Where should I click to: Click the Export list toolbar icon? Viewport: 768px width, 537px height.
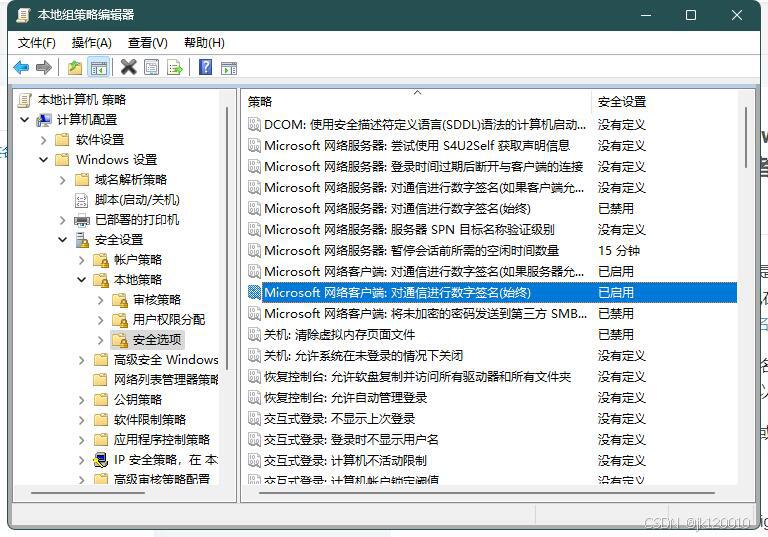tap(175, 67)
